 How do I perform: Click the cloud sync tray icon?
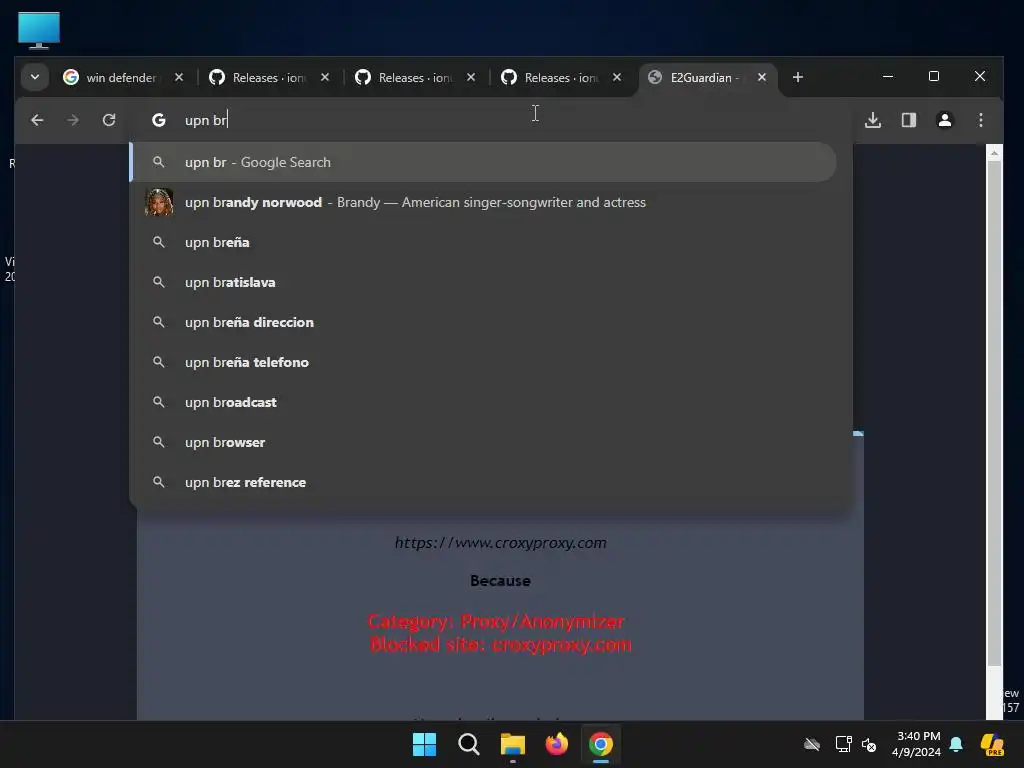coord(812,744)
